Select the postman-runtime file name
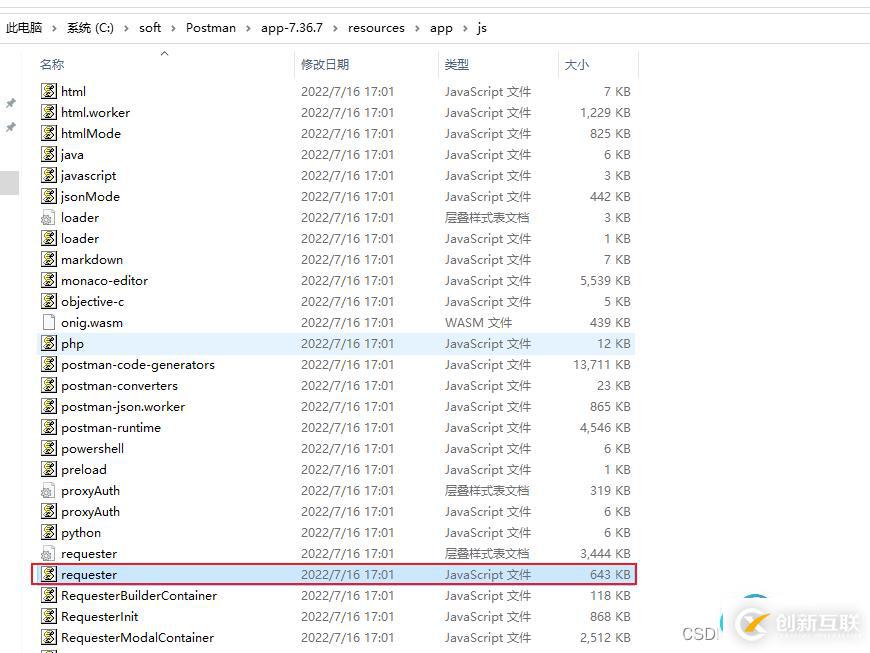This screenshot has width=870, height=653. pos(111,428)
